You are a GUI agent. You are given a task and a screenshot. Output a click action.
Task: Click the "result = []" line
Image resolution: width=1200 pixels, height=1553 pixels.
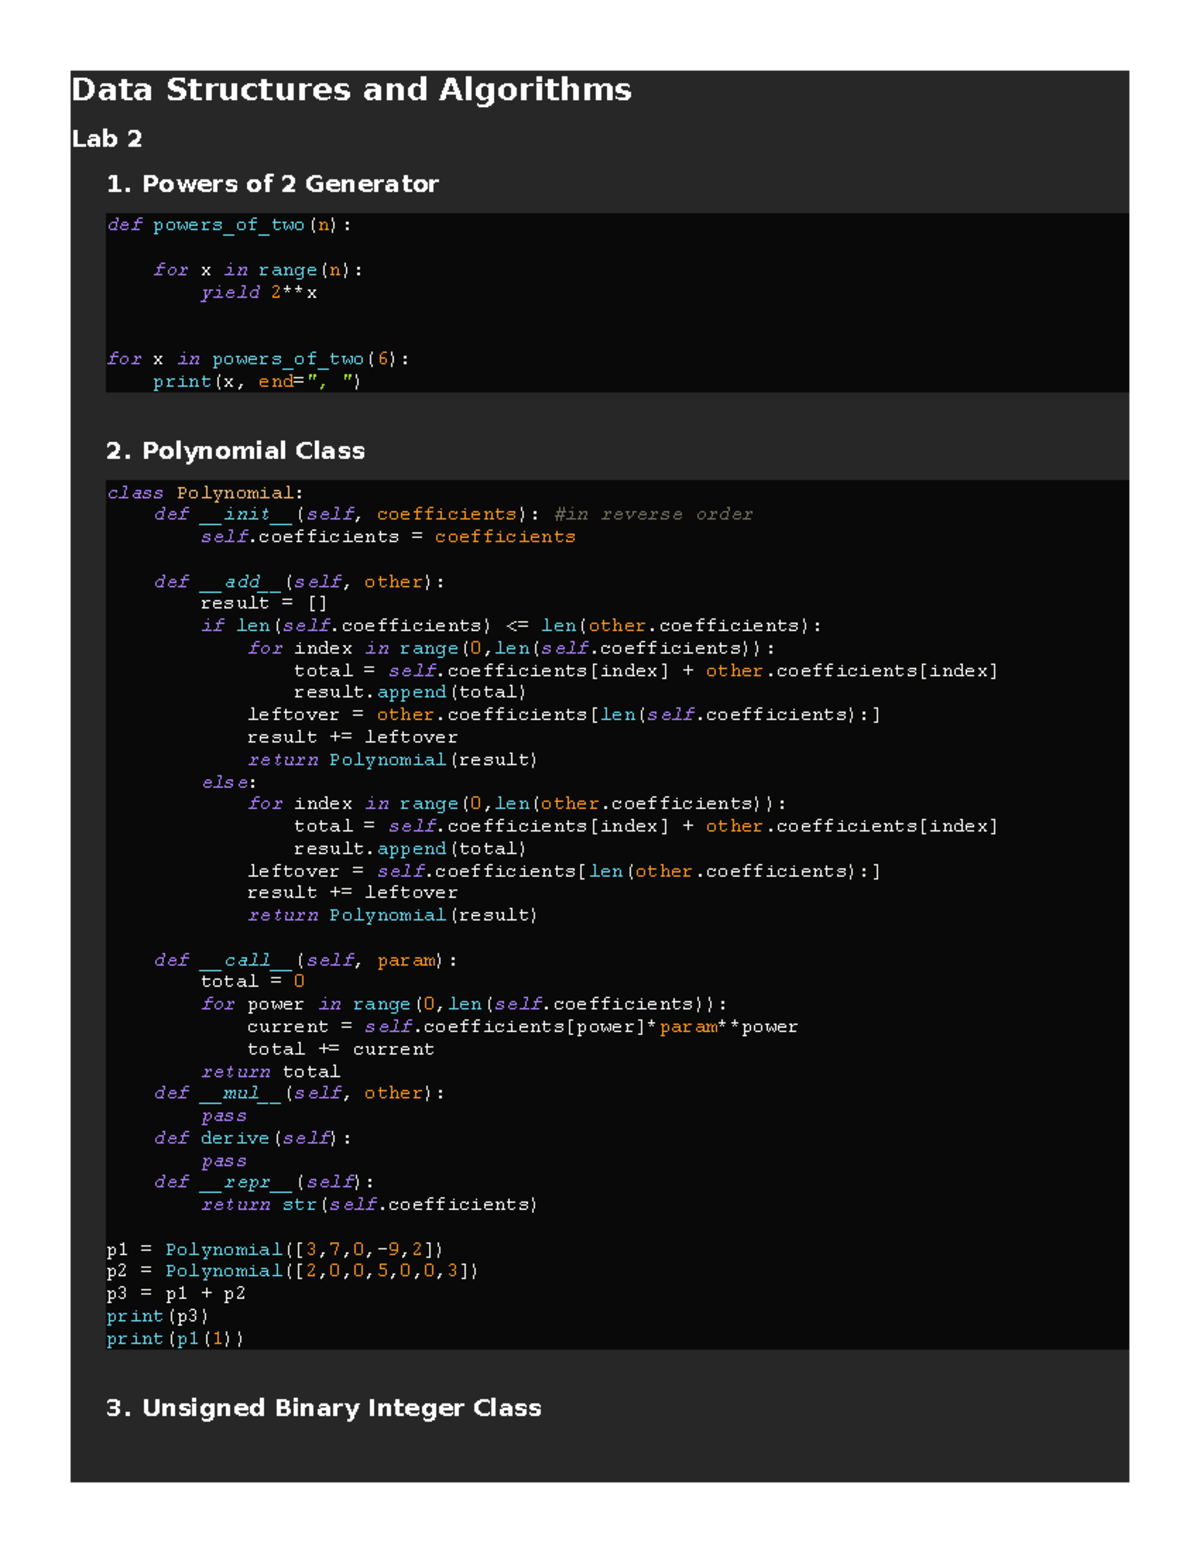coord(263,603)
